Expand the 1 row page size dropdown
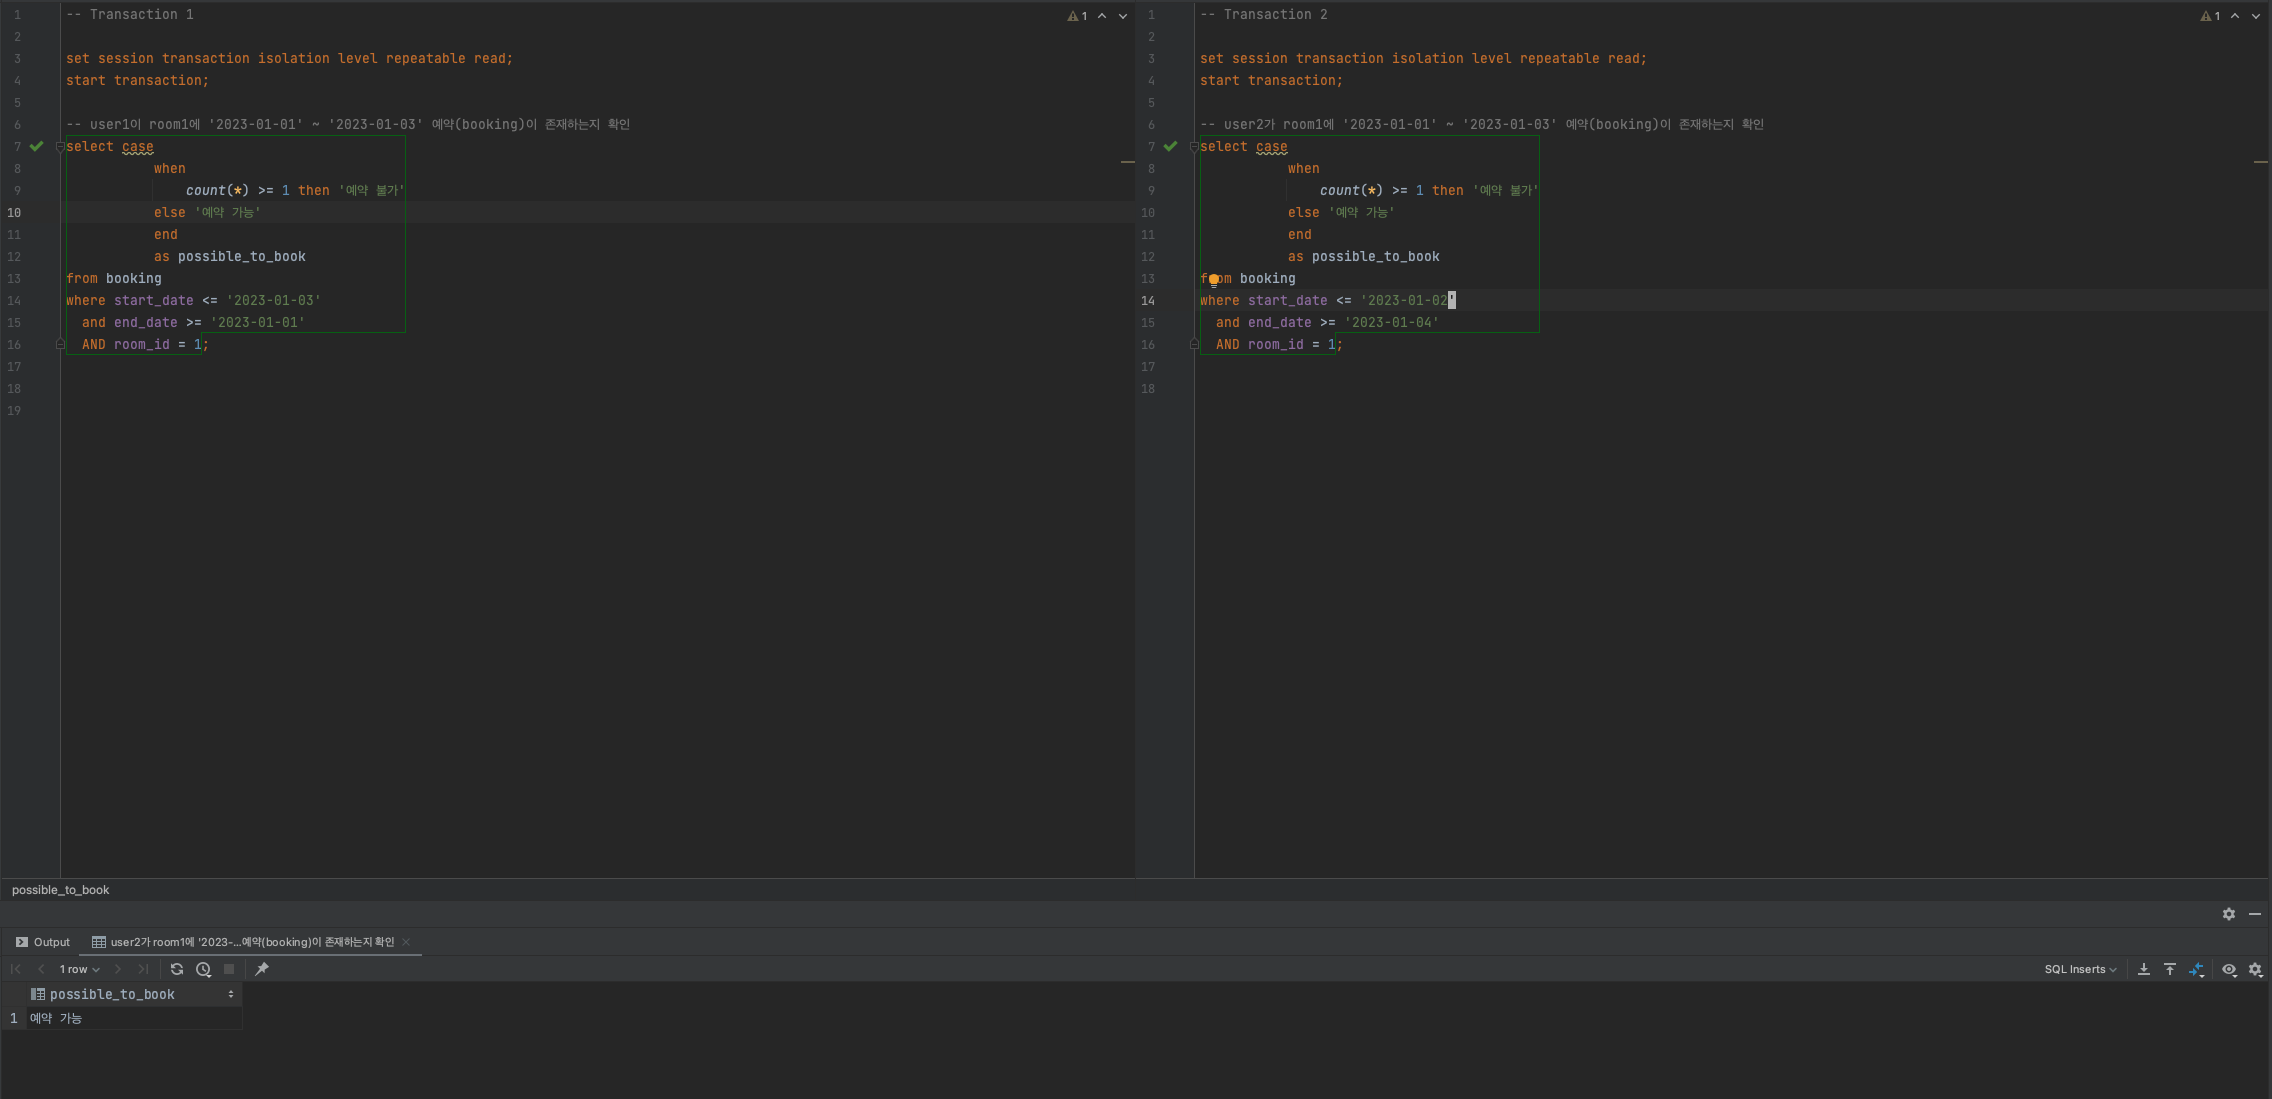 [79, 969]
